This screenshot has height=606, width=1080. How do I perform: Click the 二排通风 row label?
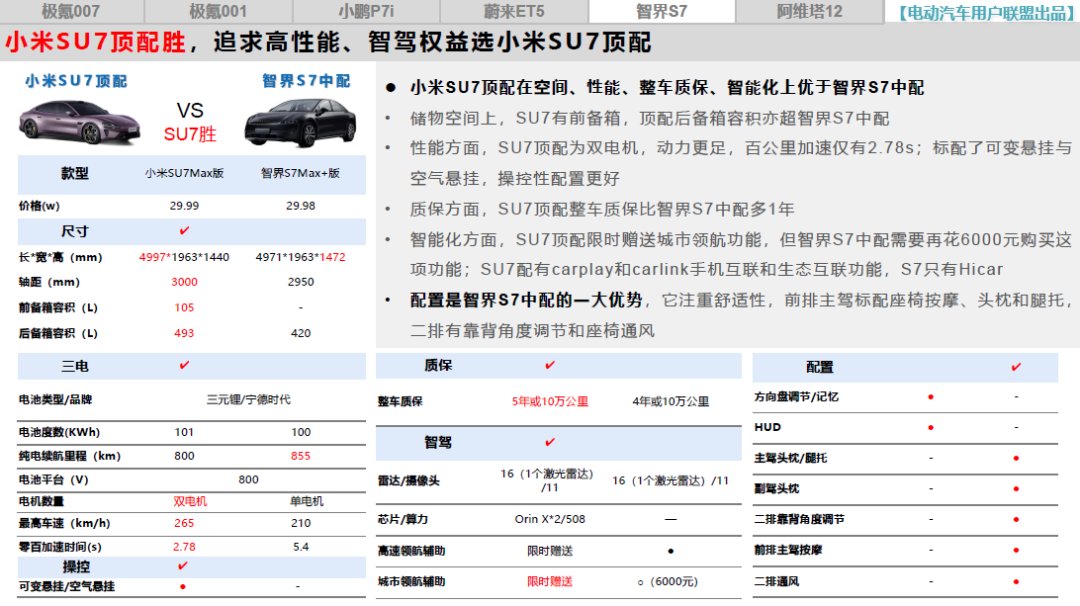pyautogui.click(x=776, y=582)
